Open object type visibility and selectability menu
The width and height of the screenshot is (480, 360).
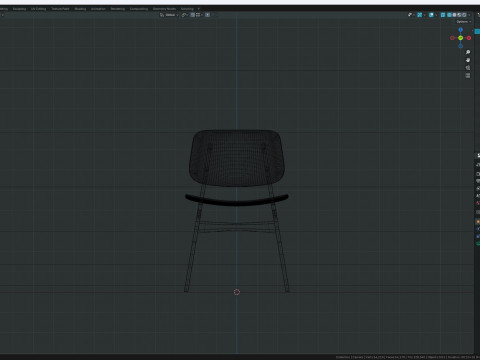(411, 15)
